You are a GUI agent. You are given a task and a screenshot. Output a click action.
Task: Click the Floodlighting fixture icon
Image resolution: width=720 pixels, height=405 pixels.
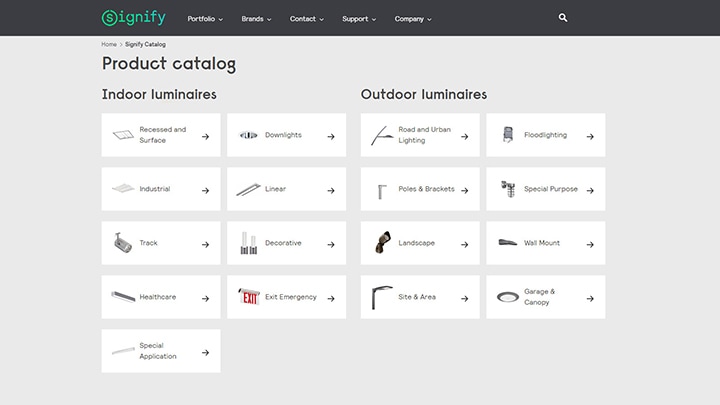pos(508,135)
